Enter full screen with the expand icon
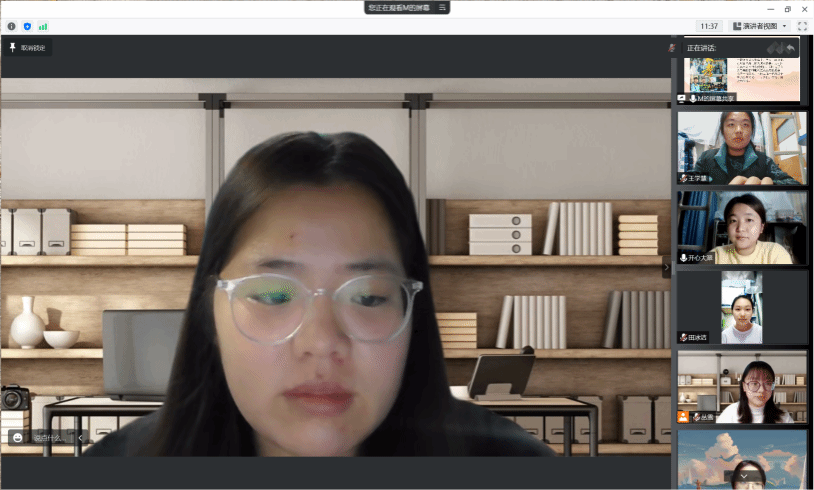814x490 pixels. (802, 26)
